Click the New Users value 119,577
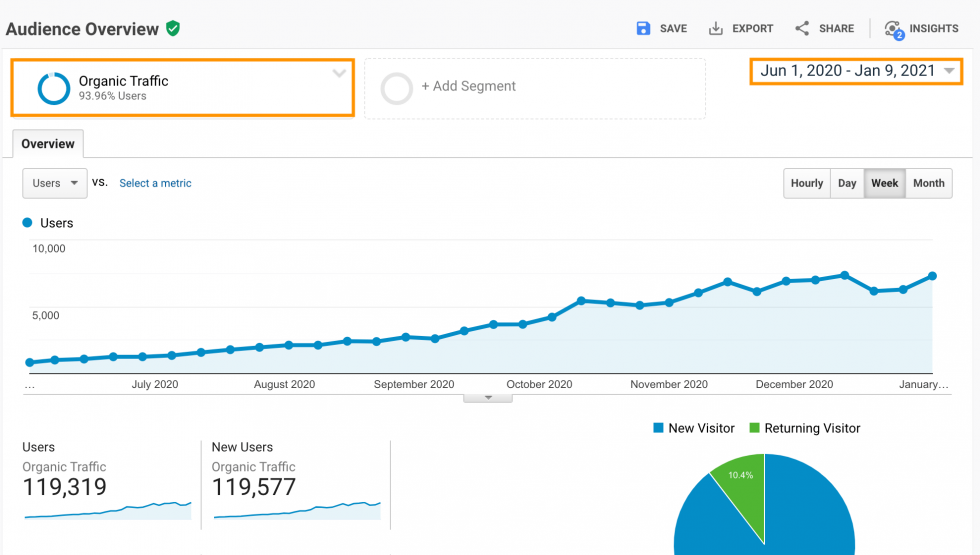 point(254,487)
